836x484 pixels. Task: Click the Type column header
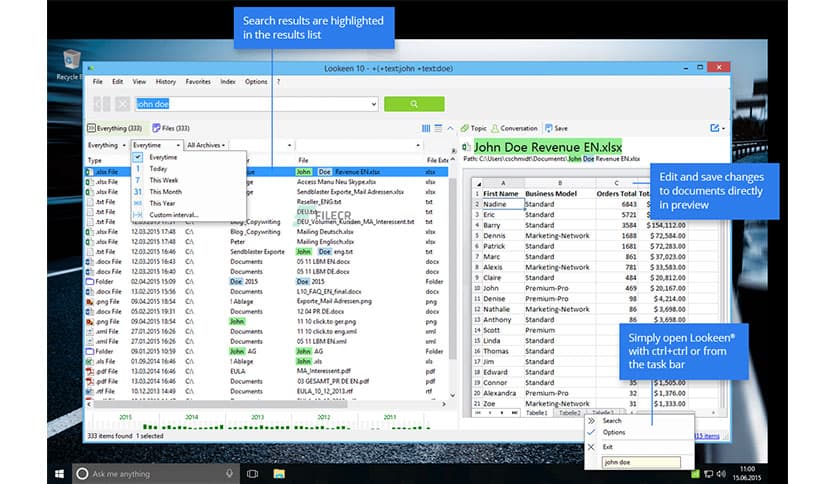pyautogui.click(x=95, y=160)
